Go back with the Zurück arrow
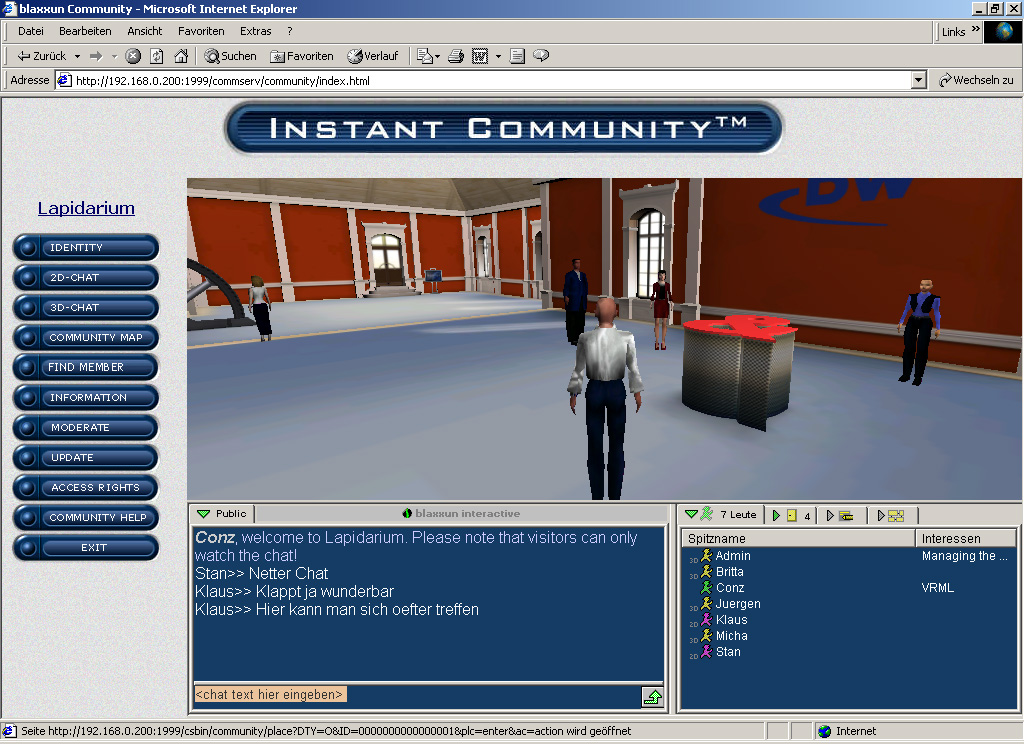Viewport: 1024px width, 744px height. (42, 56)
